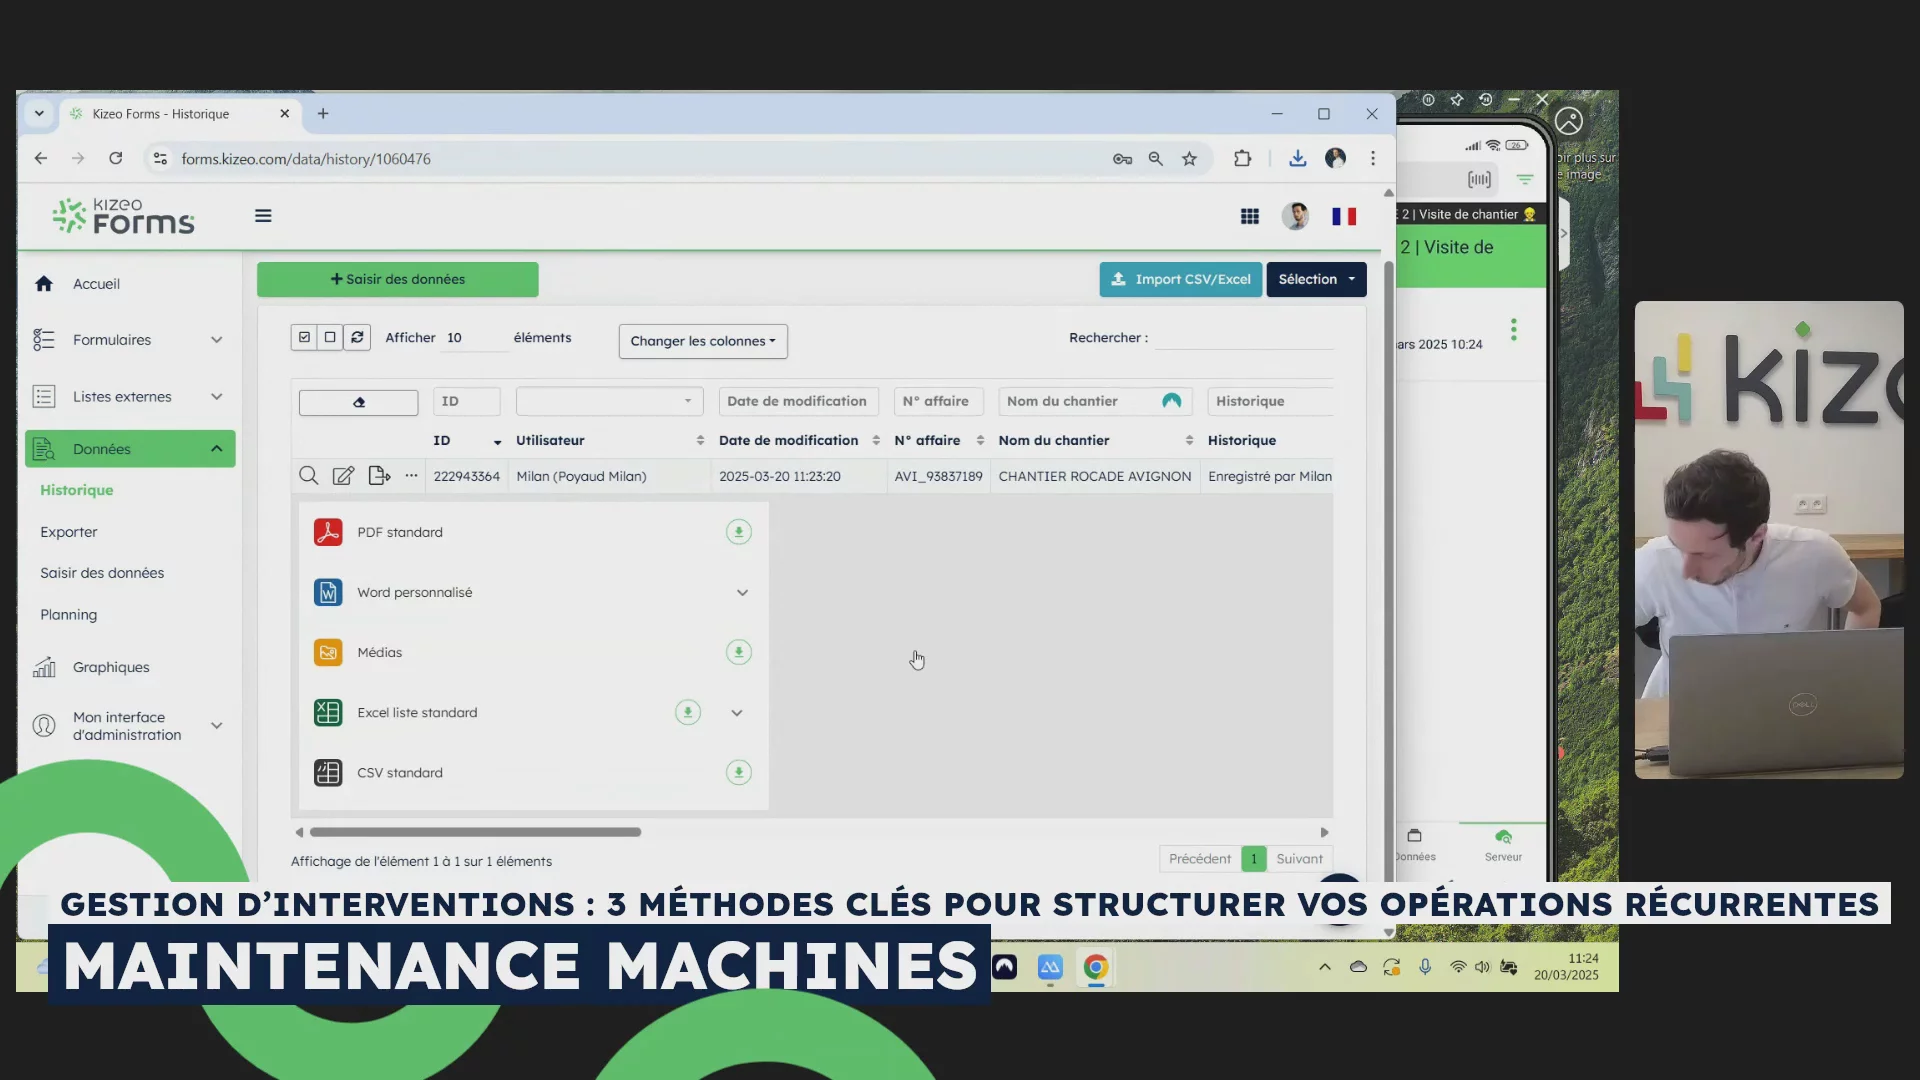Change language via French flag

click(1344, 216)
